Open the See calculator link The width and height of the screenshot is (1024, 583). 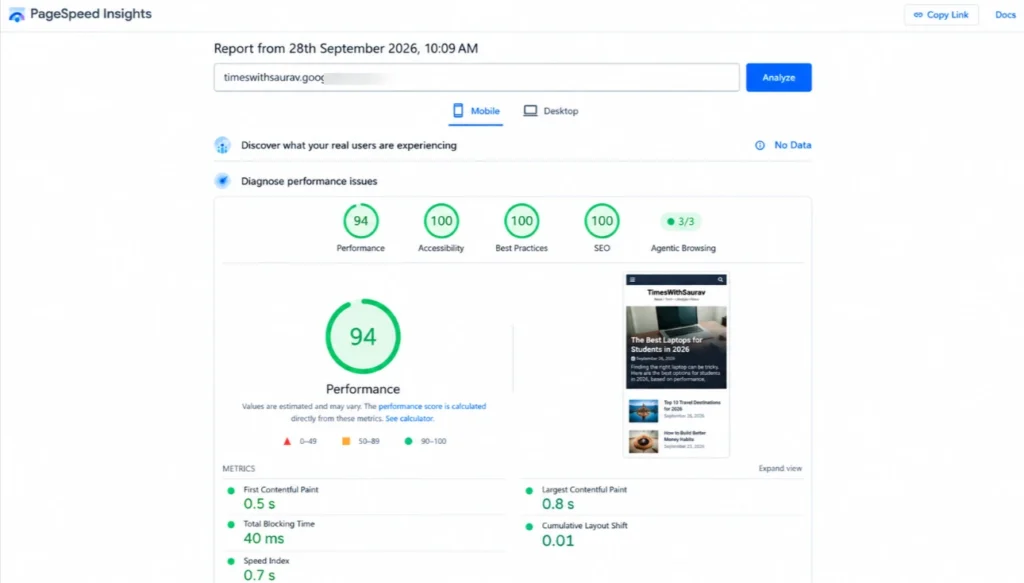click(409, 418)
